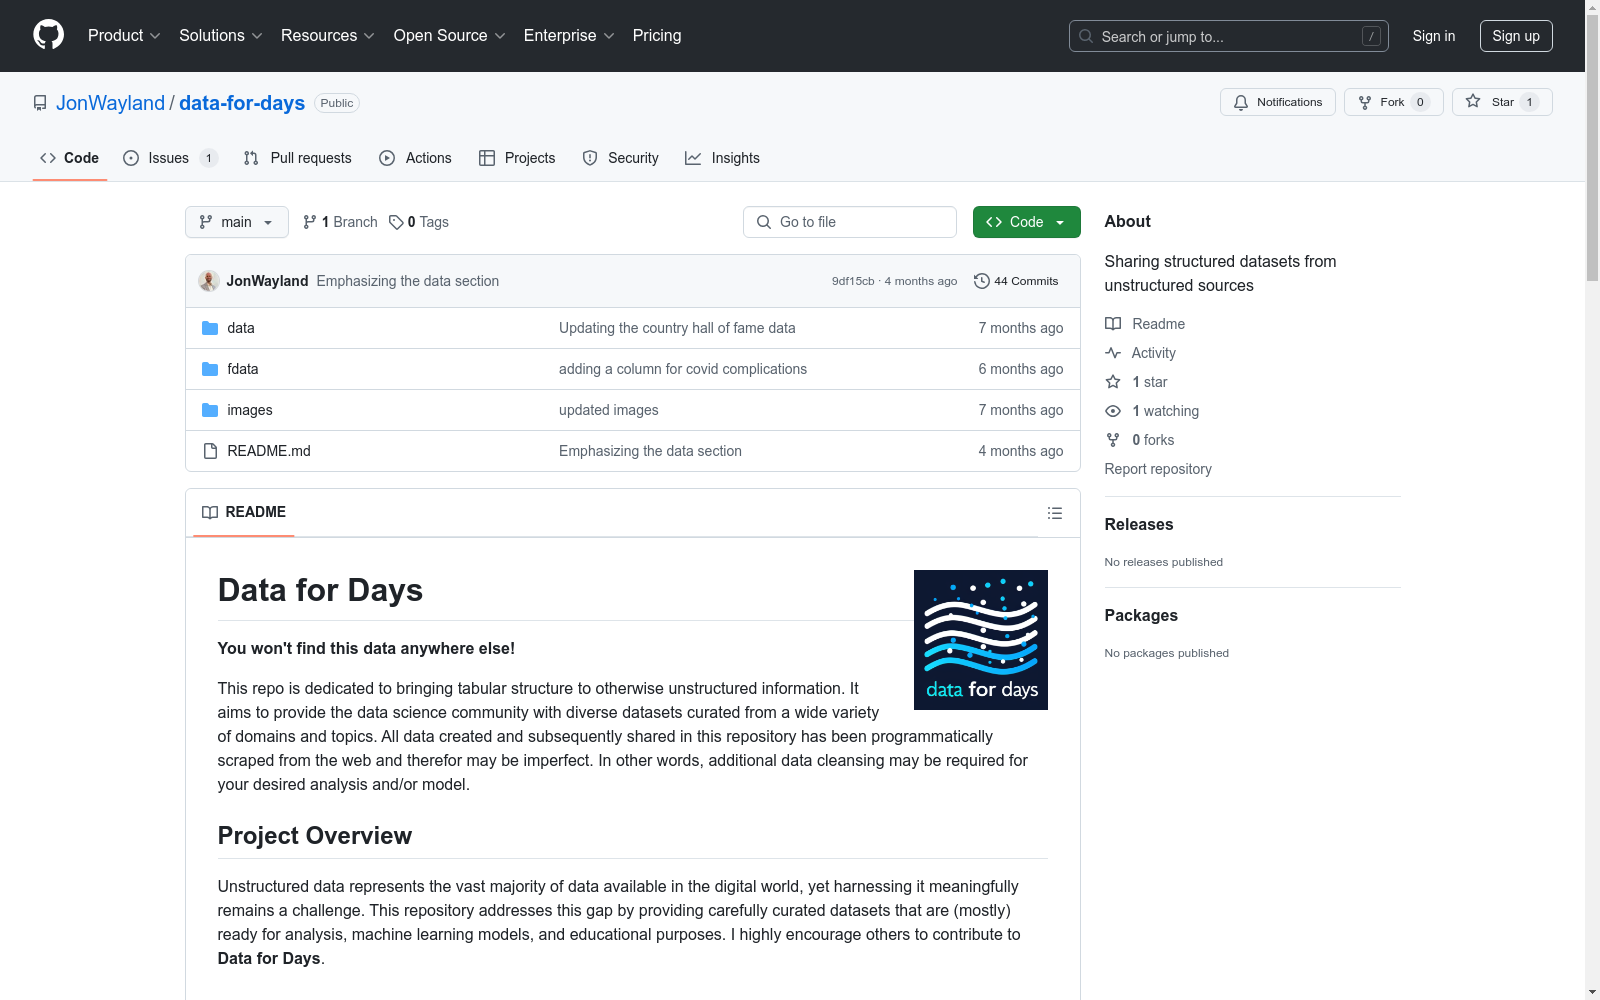Click JonWayland's avatar in commit row
This screenshot has height=1000, width=1600.
(x=209, y=281)
